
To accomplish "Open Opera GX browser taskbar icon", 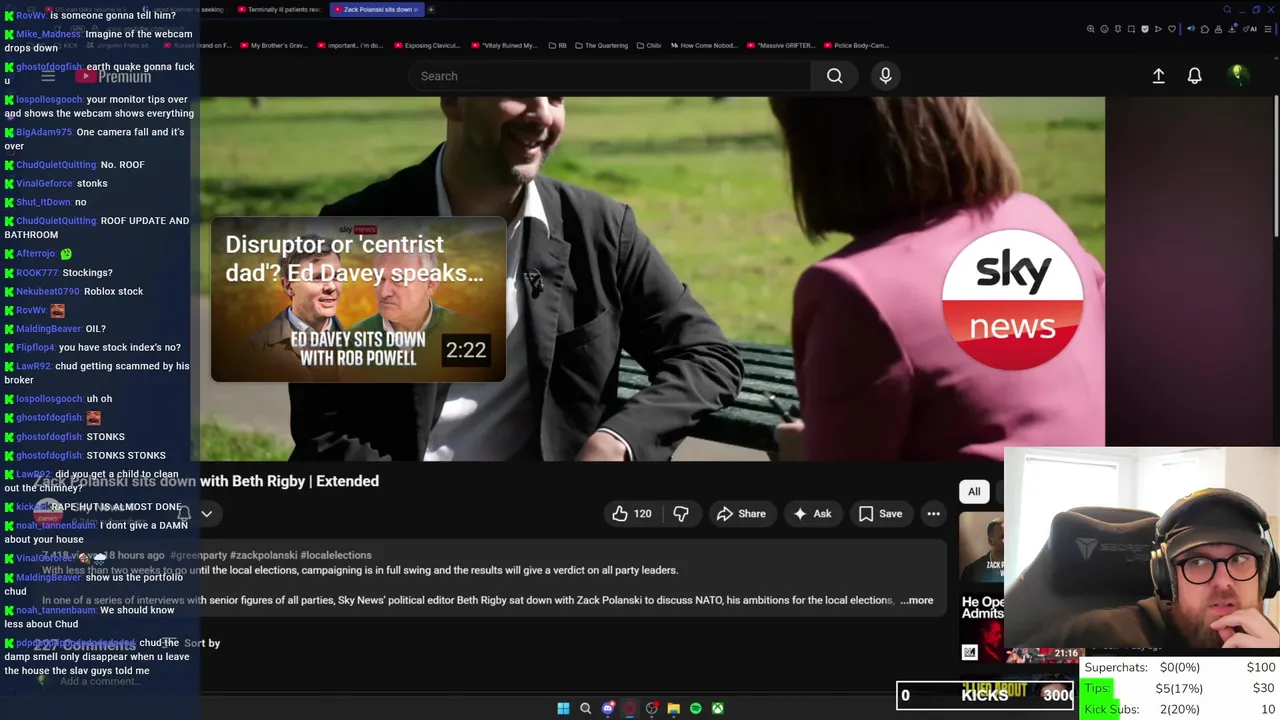I will (629, 708).
